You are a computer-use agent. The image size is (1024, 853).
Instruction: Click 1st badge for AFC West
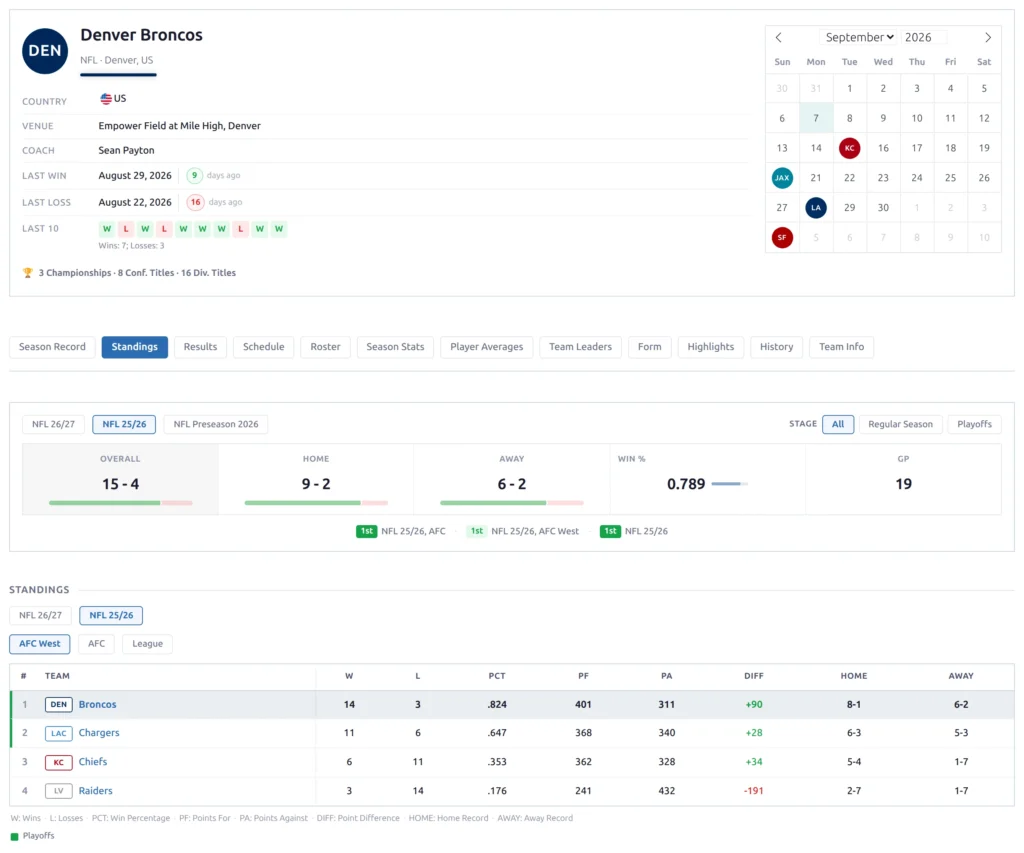477,532
